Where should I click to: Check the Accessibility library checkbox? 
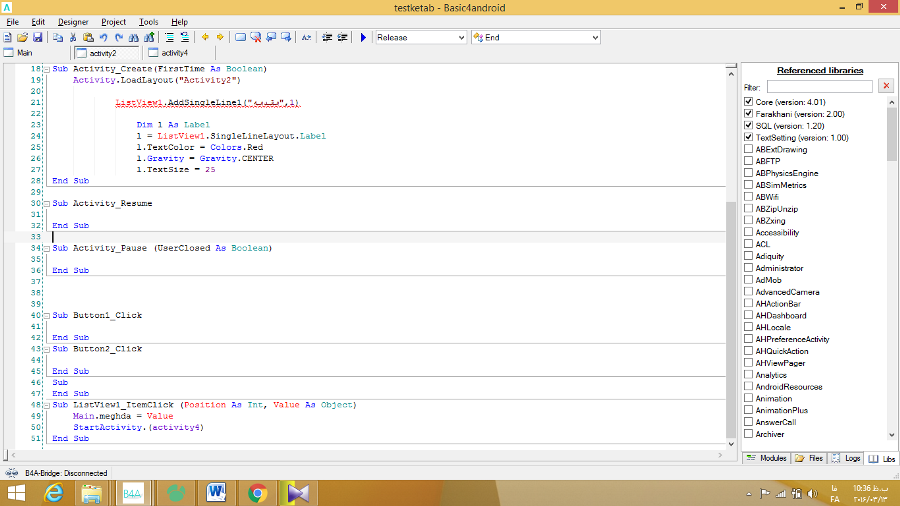click(x=749, y=232)
